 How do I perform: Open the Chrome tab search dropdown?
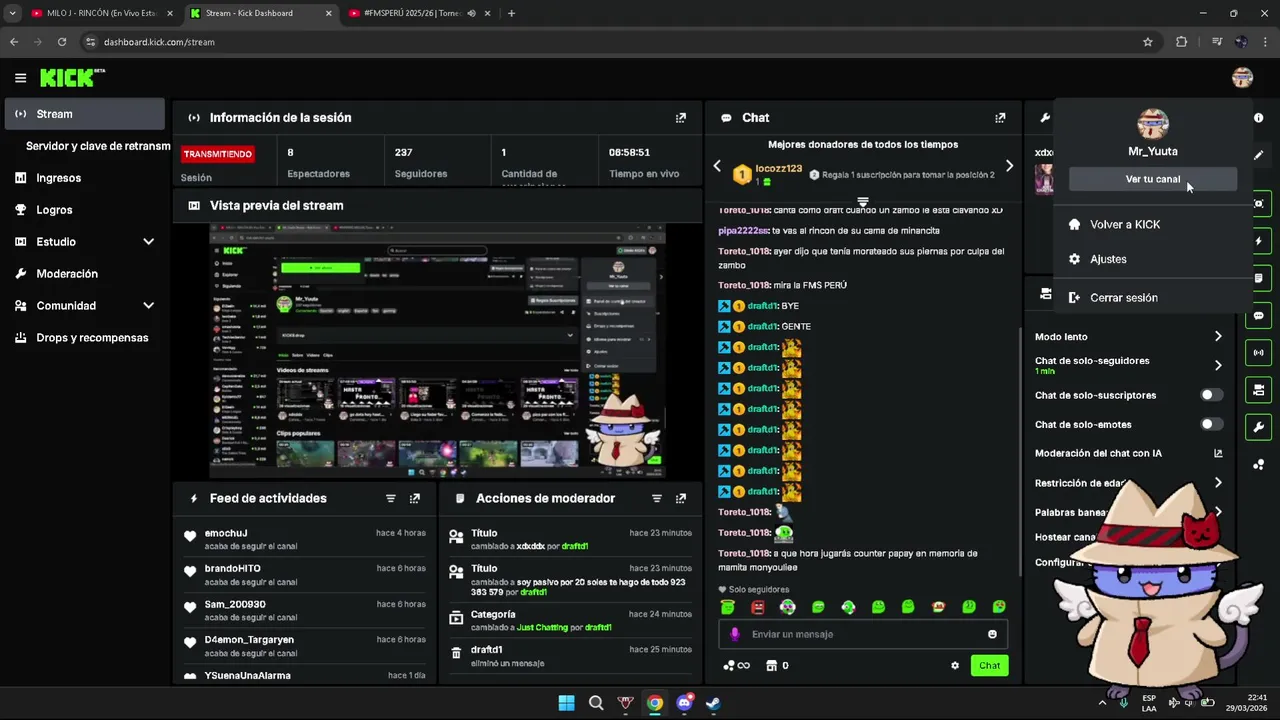coord(13,13)
